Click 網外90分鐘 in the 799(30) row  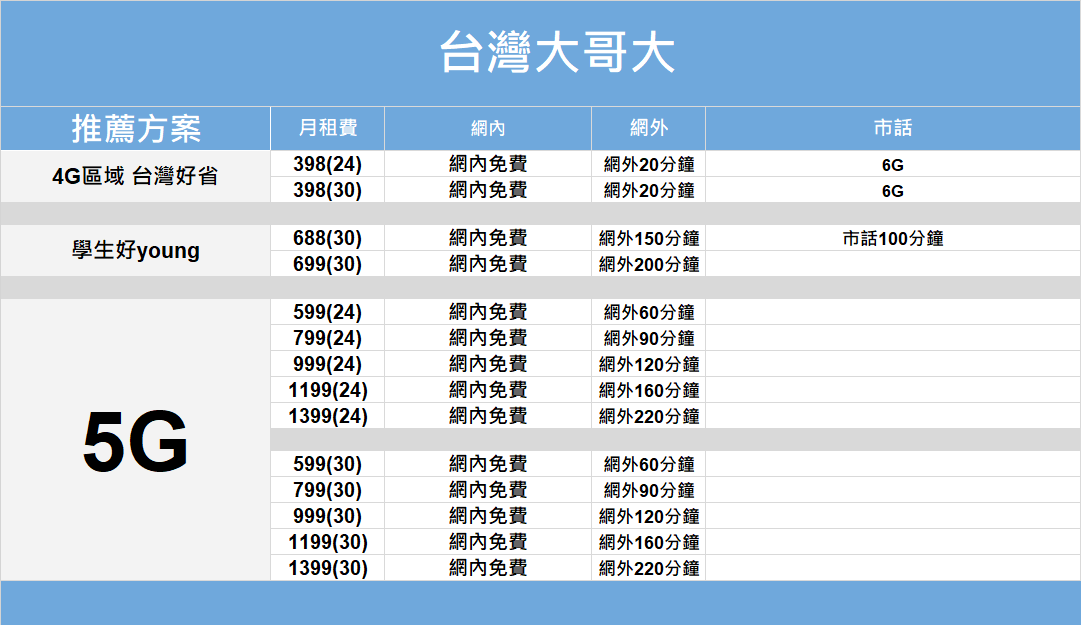point(648,490)
